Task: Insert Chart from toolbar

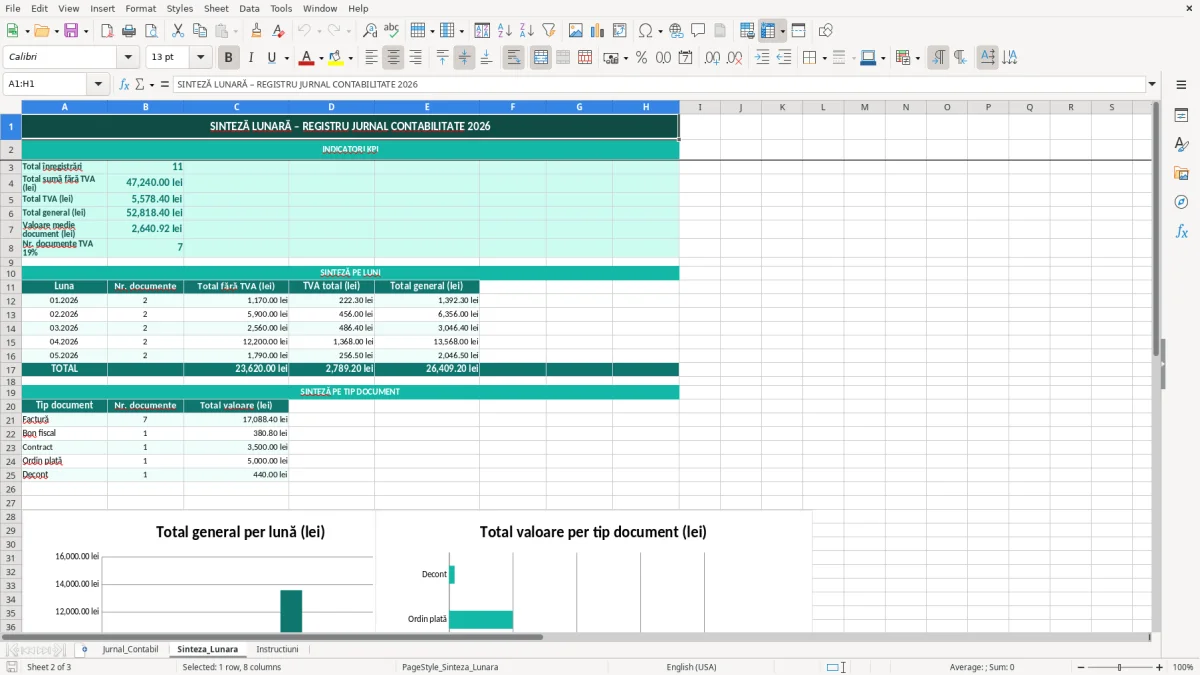Action: [598, 31]
